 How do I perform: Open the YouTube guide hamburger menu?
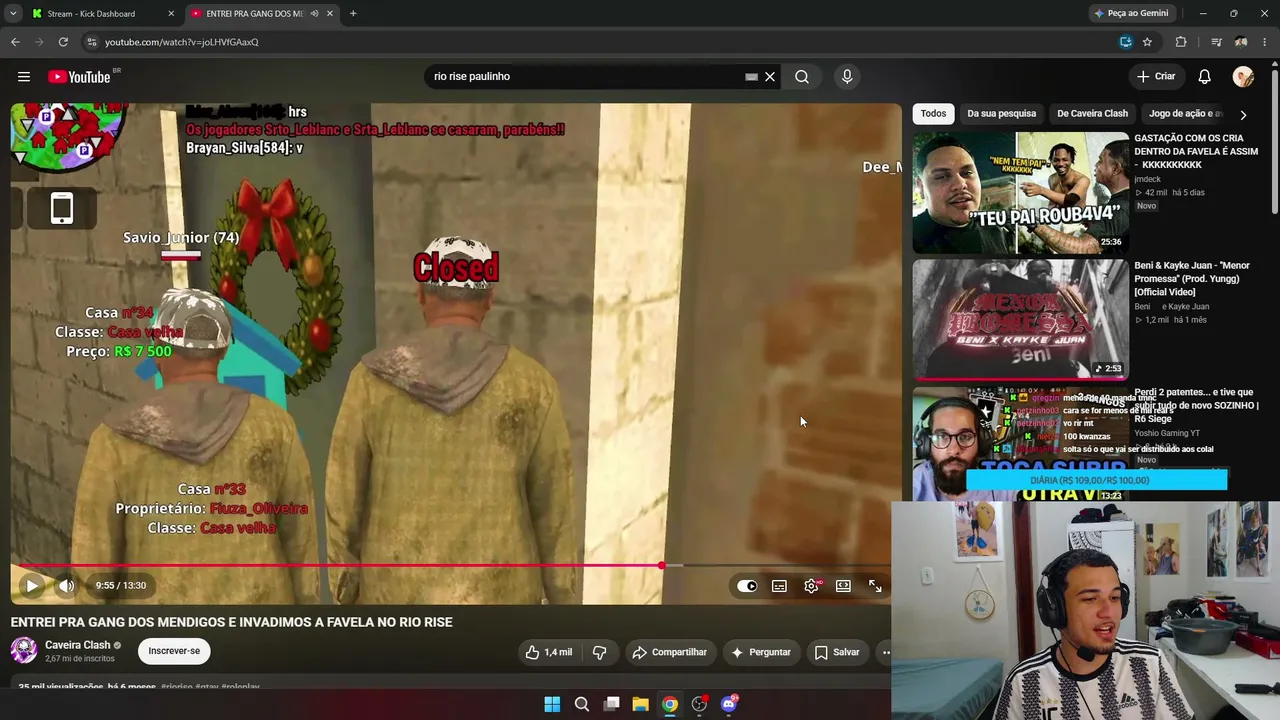pos(24,77)
